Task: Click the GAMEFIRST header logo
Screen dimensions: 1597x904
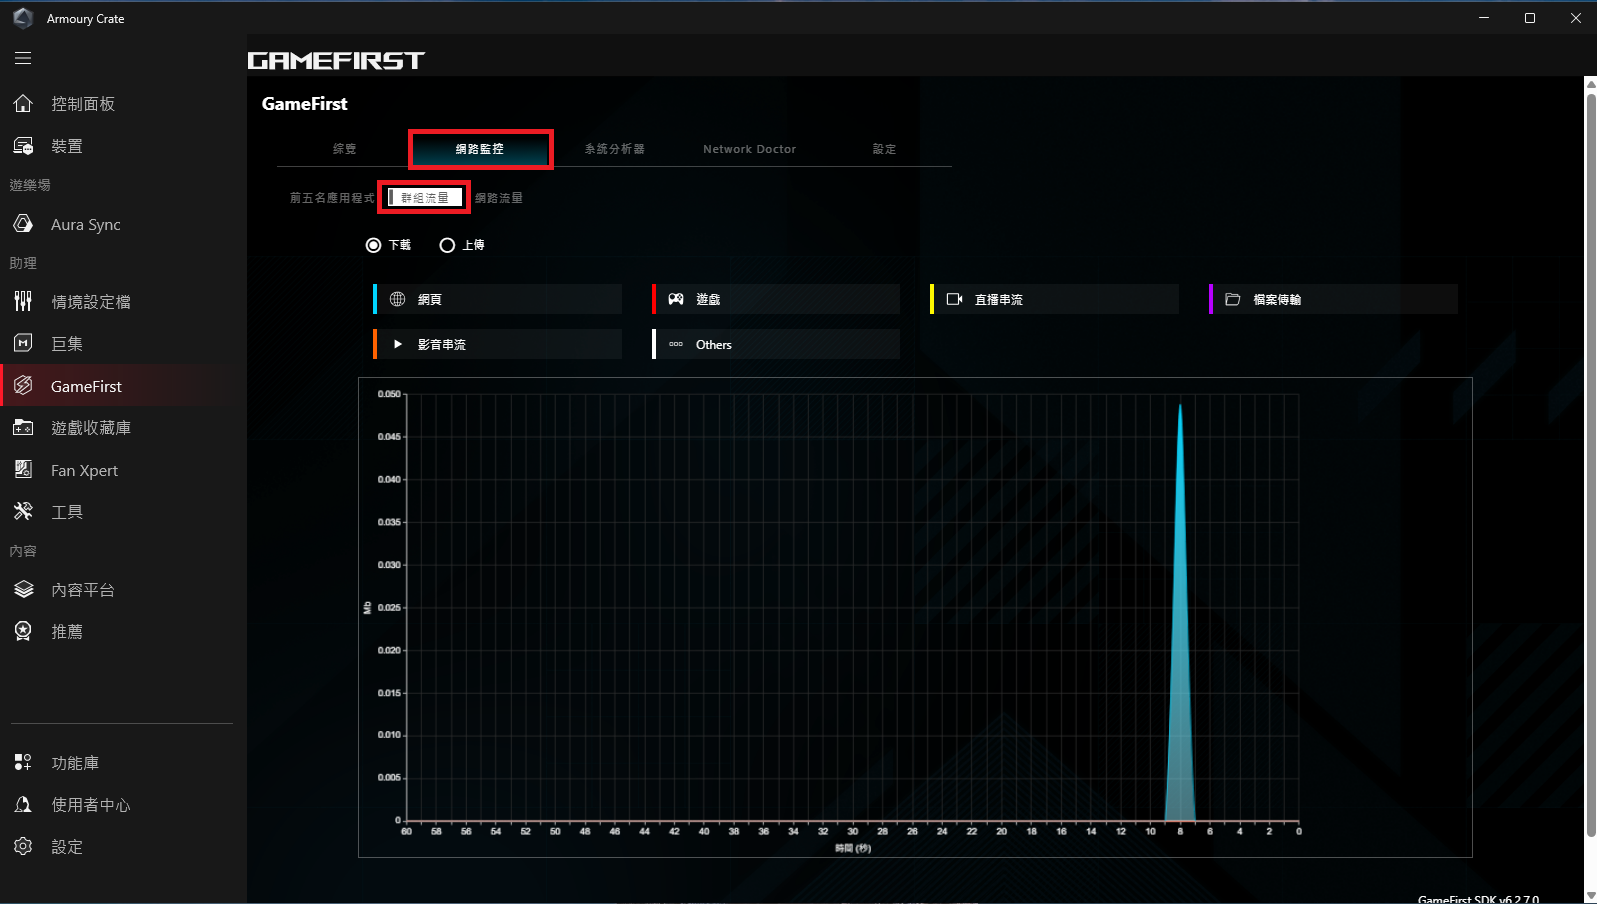Action: [x=336, y=61]
